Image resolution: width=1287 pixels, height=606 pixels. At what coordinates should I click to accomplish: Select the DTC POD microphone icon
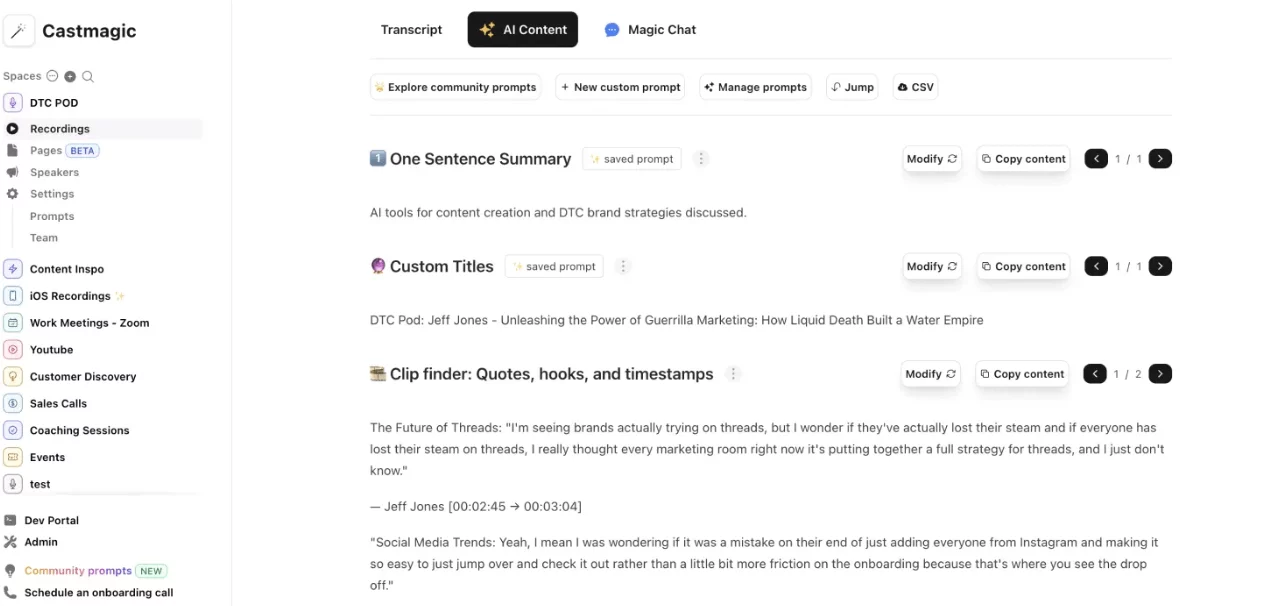coord(10,102)
